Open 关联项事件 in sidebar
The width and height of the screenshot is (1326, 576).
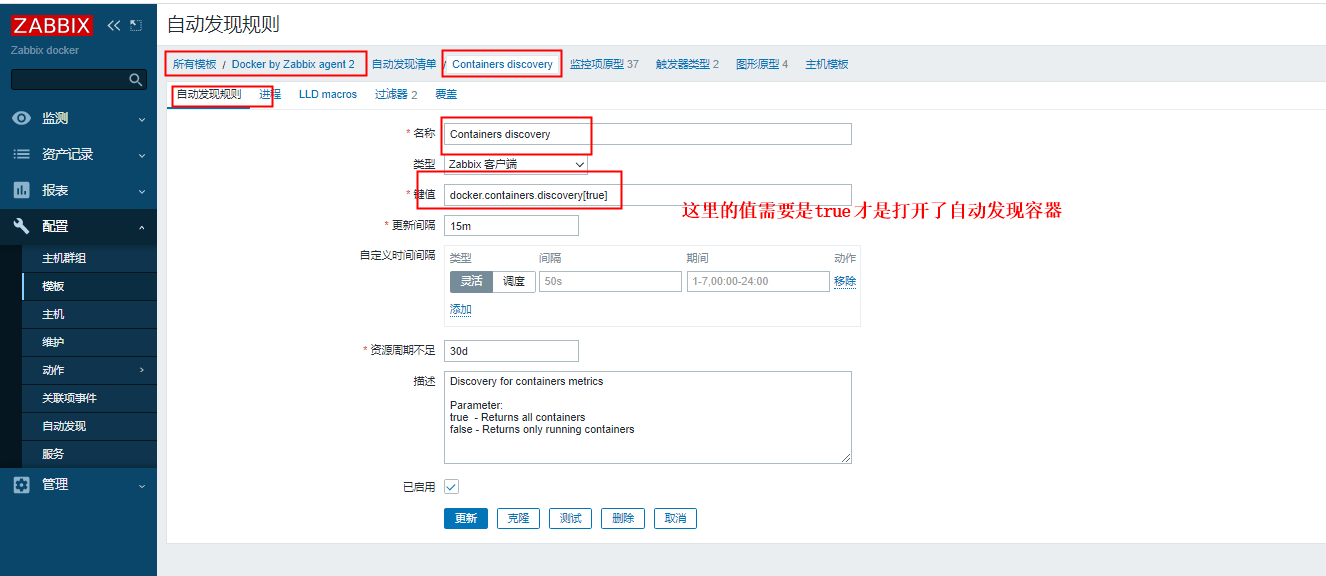click(69, 398)
